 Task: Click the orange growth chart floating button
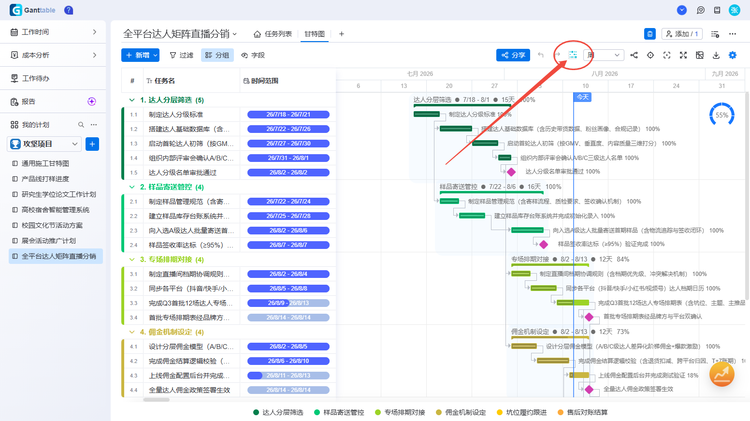point(722,374)
